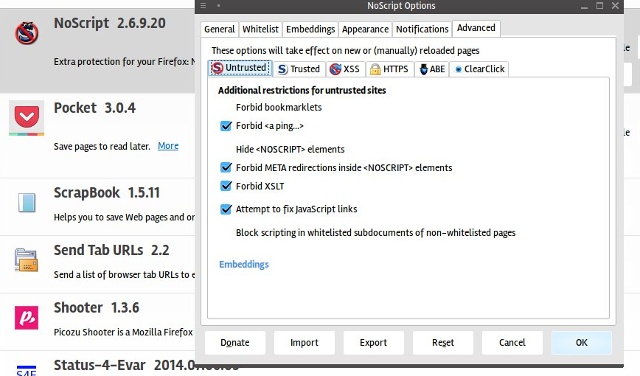Follow the Embeddings link
The image size is (640, 376).
(x=244, y=264)
